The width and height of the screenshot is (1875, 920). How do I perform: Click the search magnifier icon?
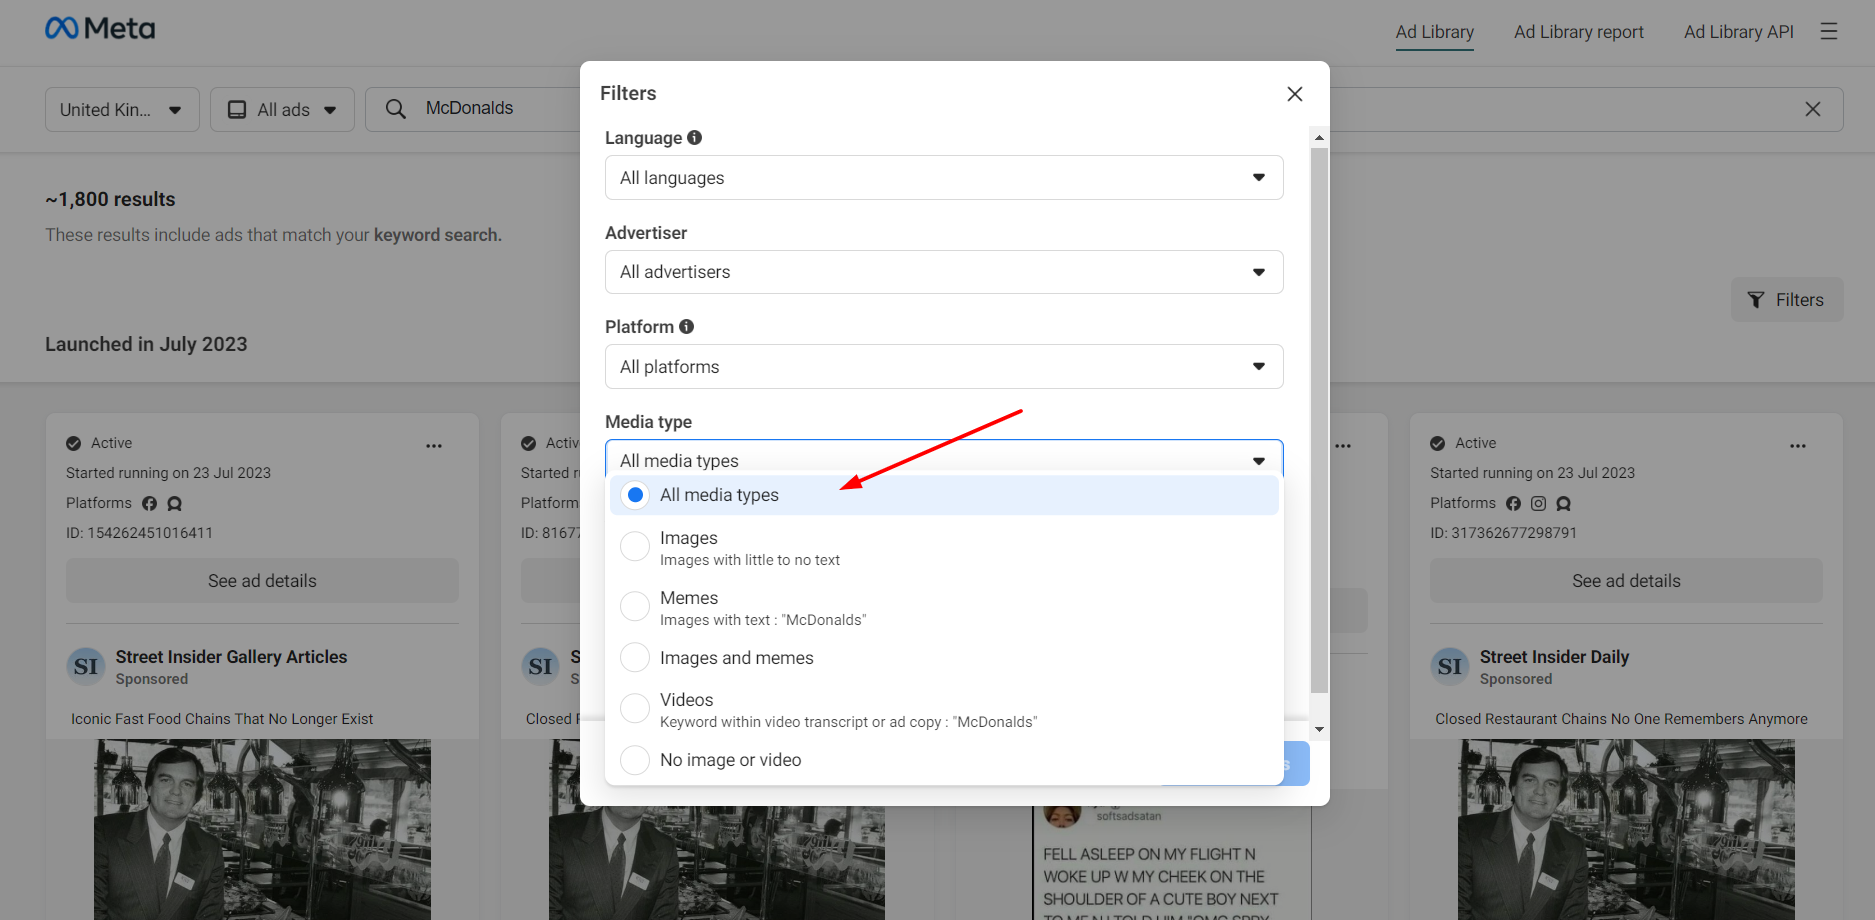pyautogui.click(x=395, y=108)
